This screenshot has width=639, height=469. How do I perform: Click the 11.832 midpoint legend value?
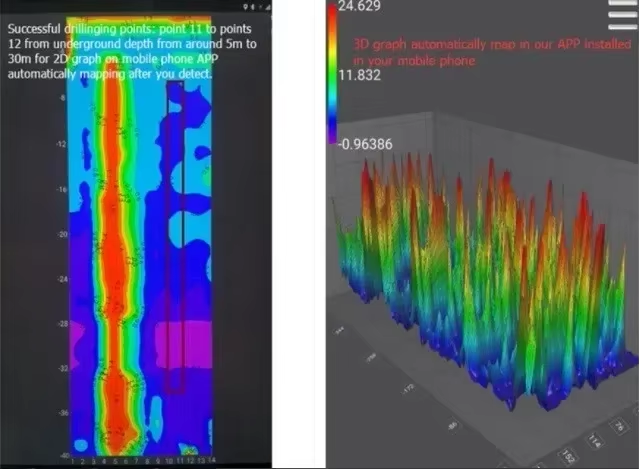pos(359,75)
